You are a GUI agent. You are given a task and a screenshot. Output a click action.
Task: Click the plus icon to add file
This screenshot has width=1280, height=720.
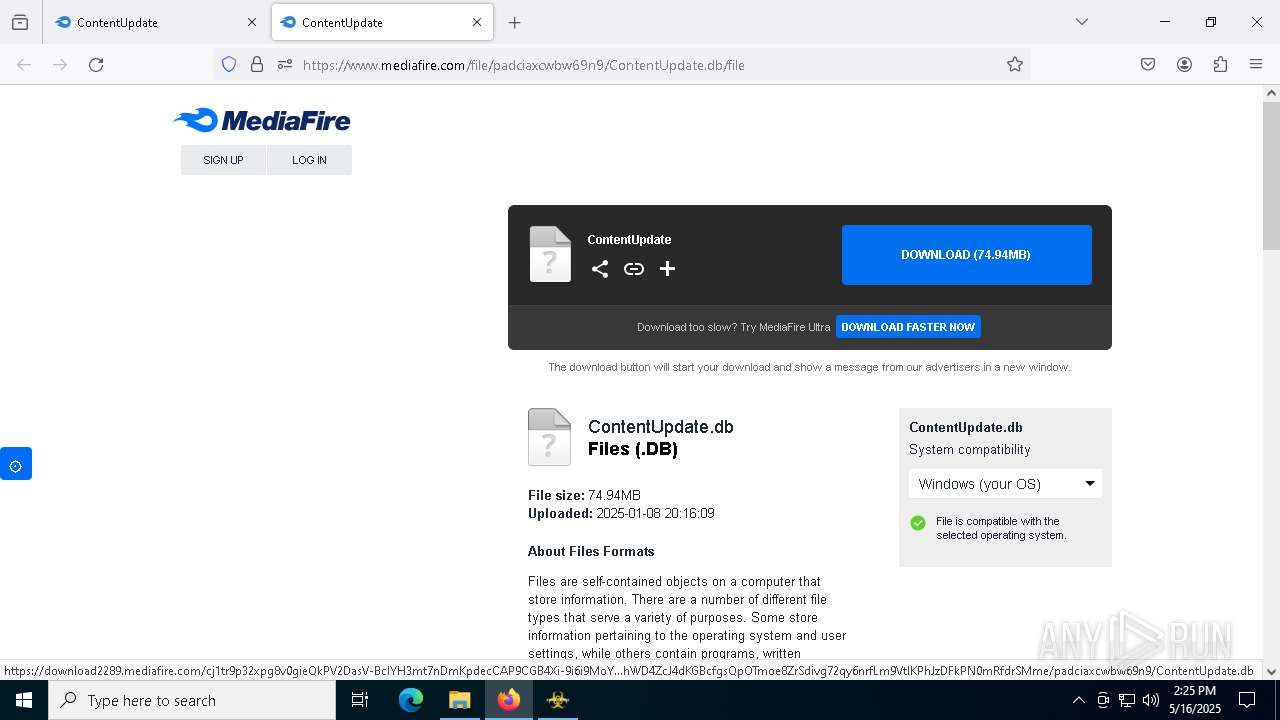click(x=667, y=268)
